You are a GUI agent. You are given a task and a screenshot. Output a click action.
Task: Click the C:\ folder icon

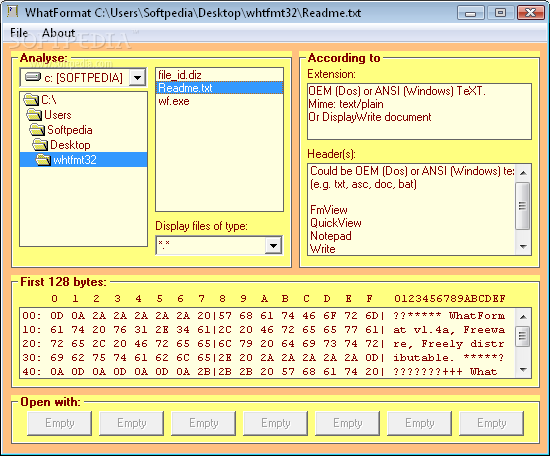[x=31, y=100]
